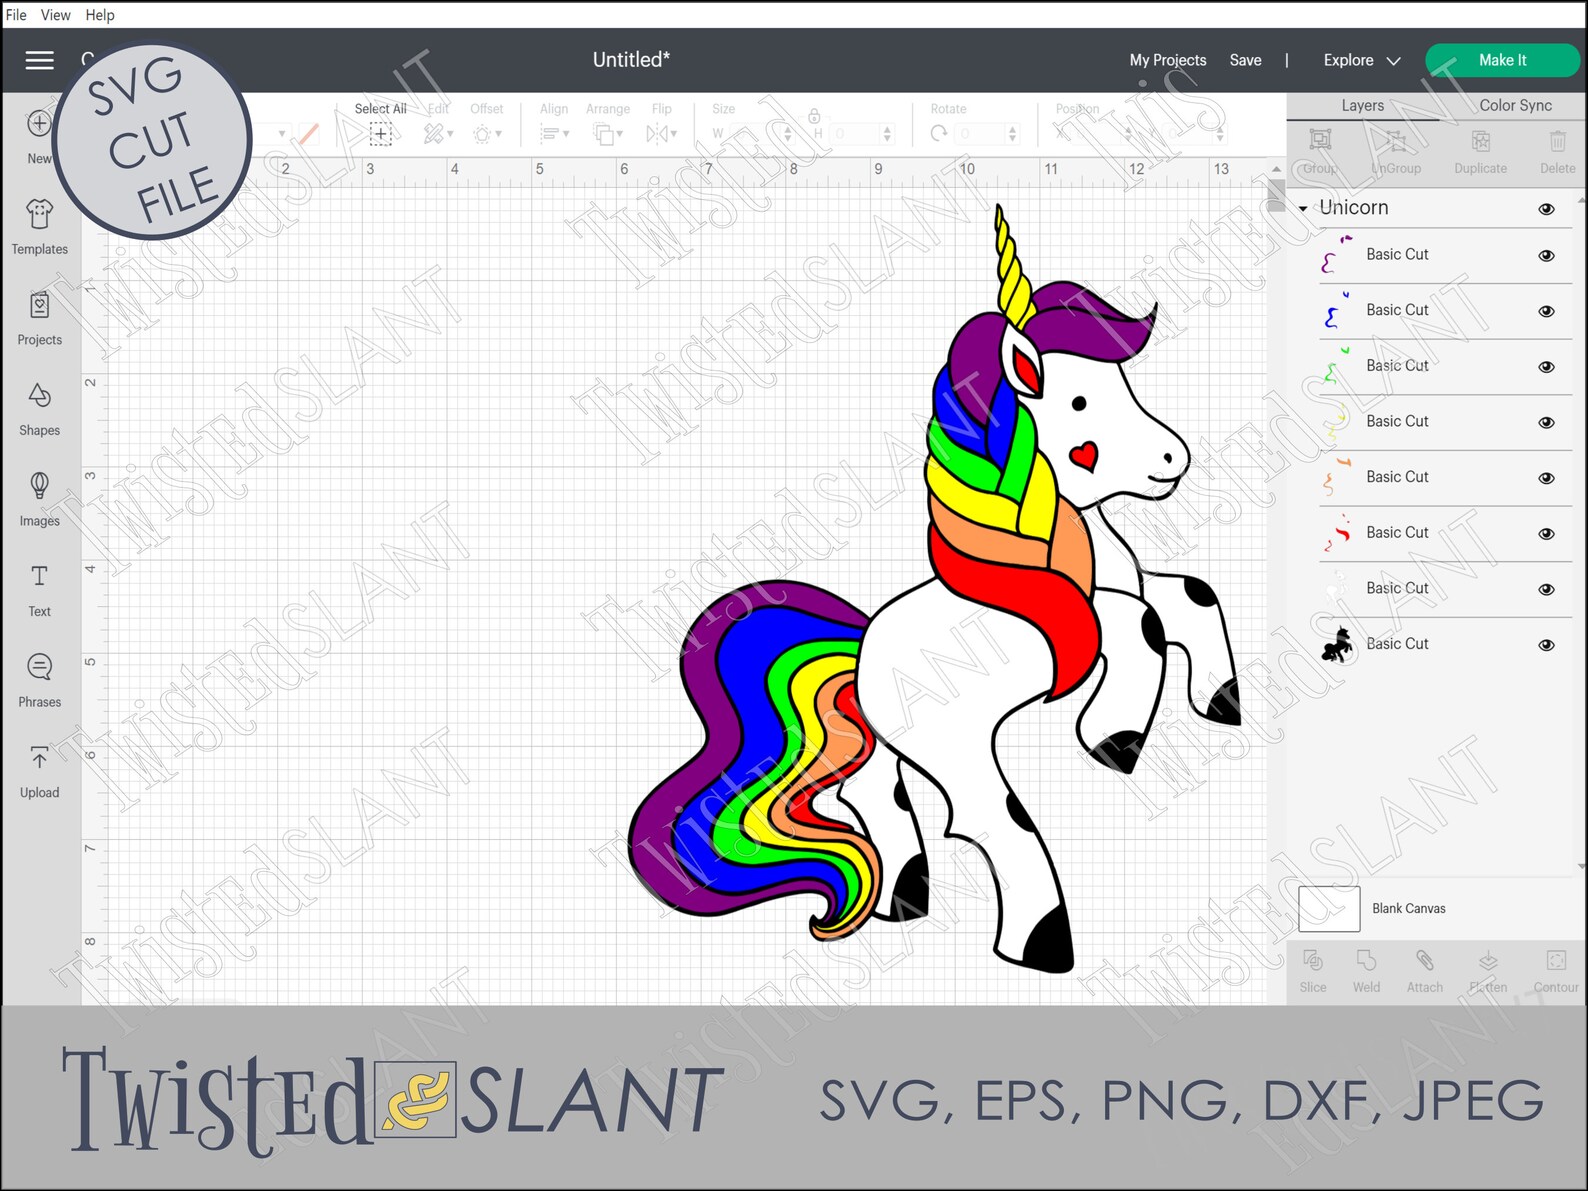
Task: Collapse the Unicorn layer group
Action: 1303,208
